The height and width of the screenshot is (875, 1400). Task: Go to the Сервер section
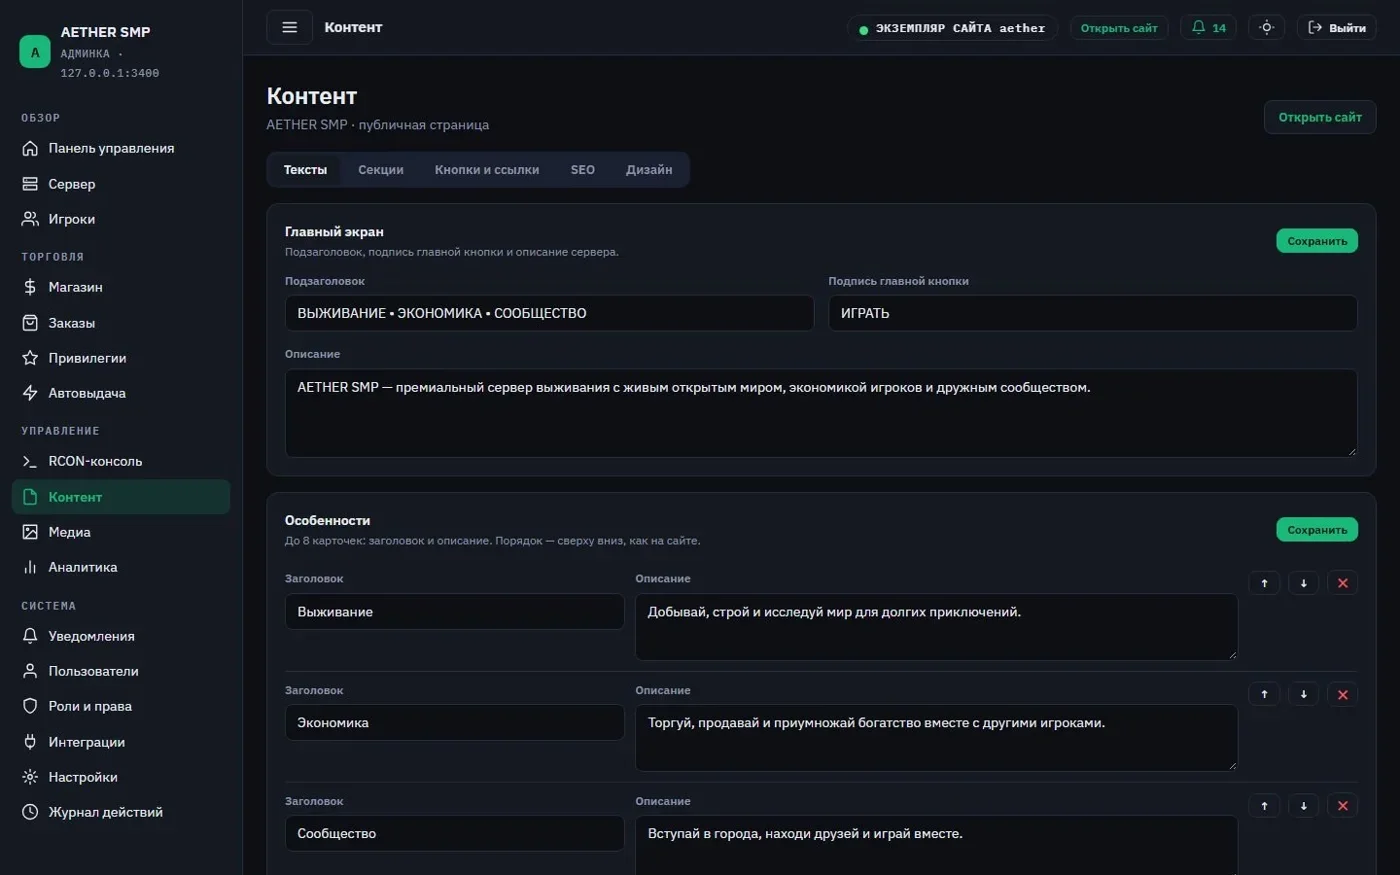coord(121,184)
